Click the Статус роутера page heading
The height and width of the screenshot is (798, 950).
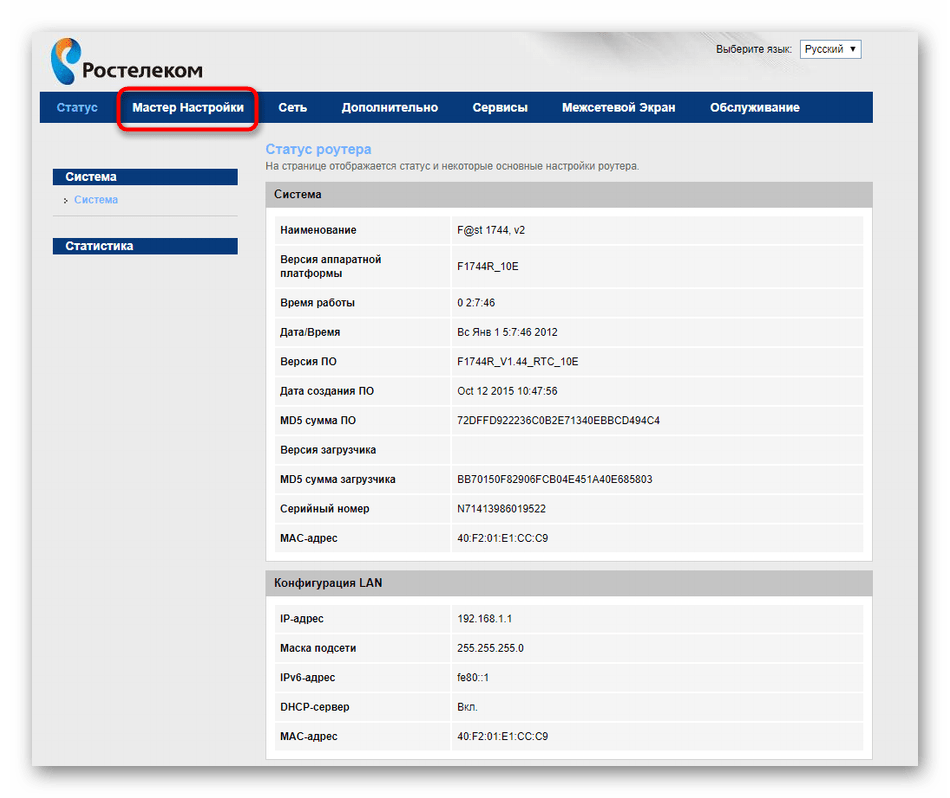(x=318, y=149)
